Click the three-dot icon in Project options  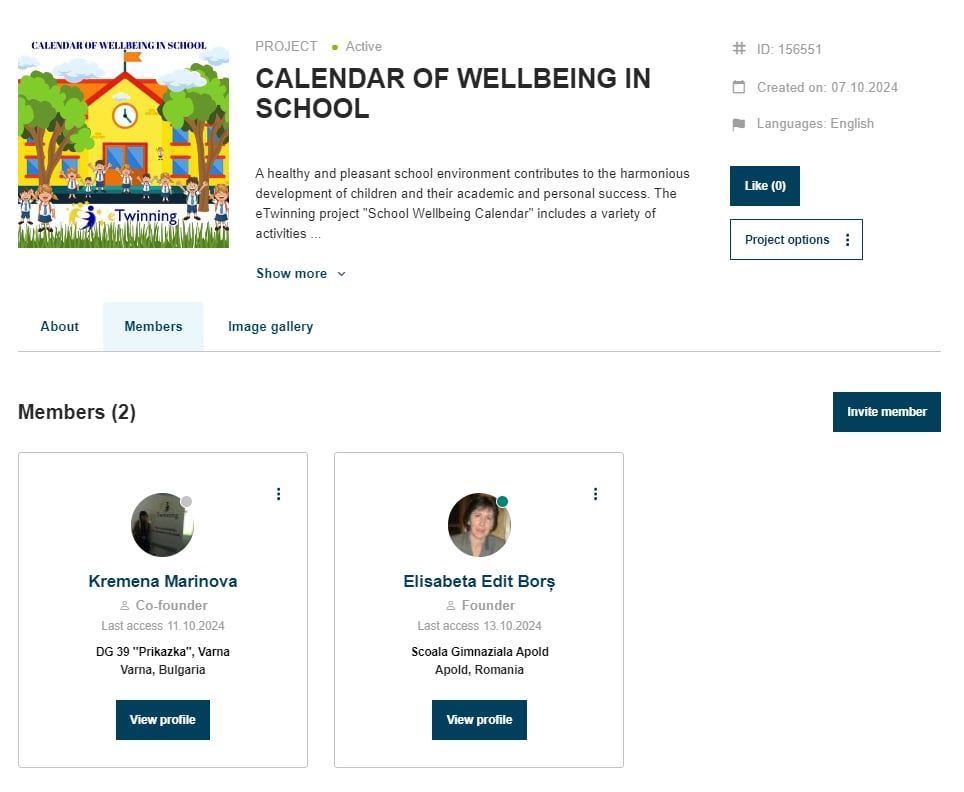coord(847,240)
